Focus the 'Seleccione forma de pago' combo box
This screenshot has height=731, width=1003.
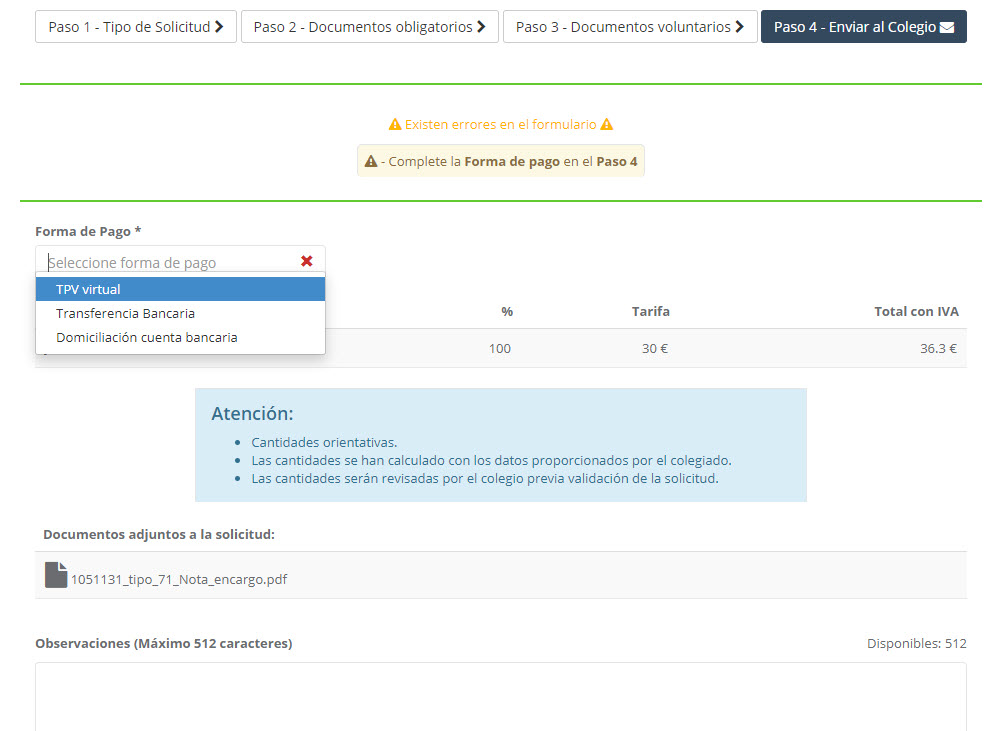[170, 262]
